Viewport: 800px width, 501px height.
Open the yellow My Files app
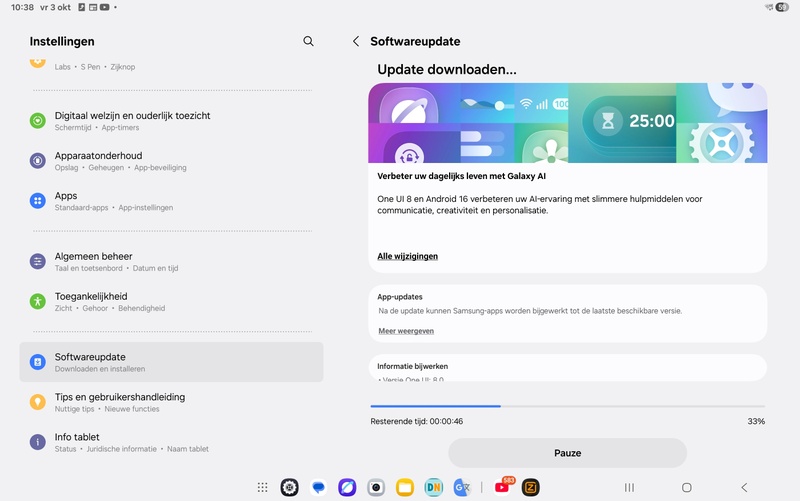[405, 488]
